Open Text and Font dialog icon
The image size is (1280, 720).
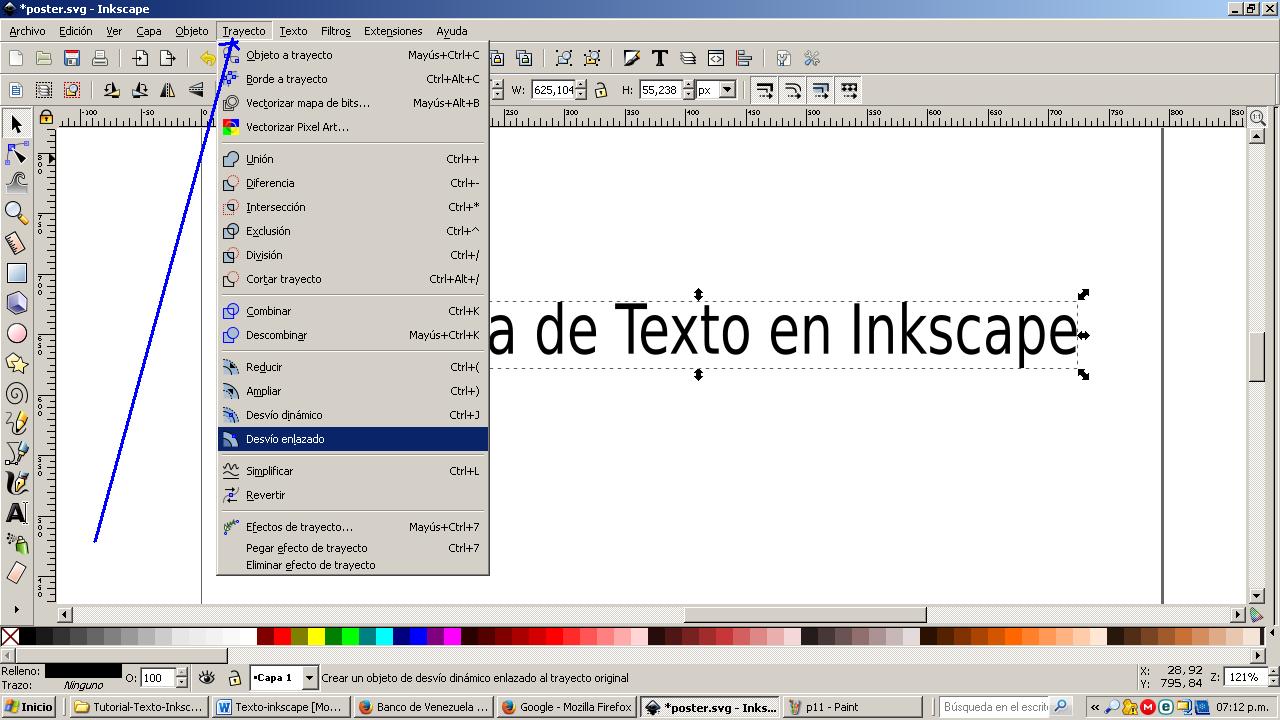click(x=660, y=58)
